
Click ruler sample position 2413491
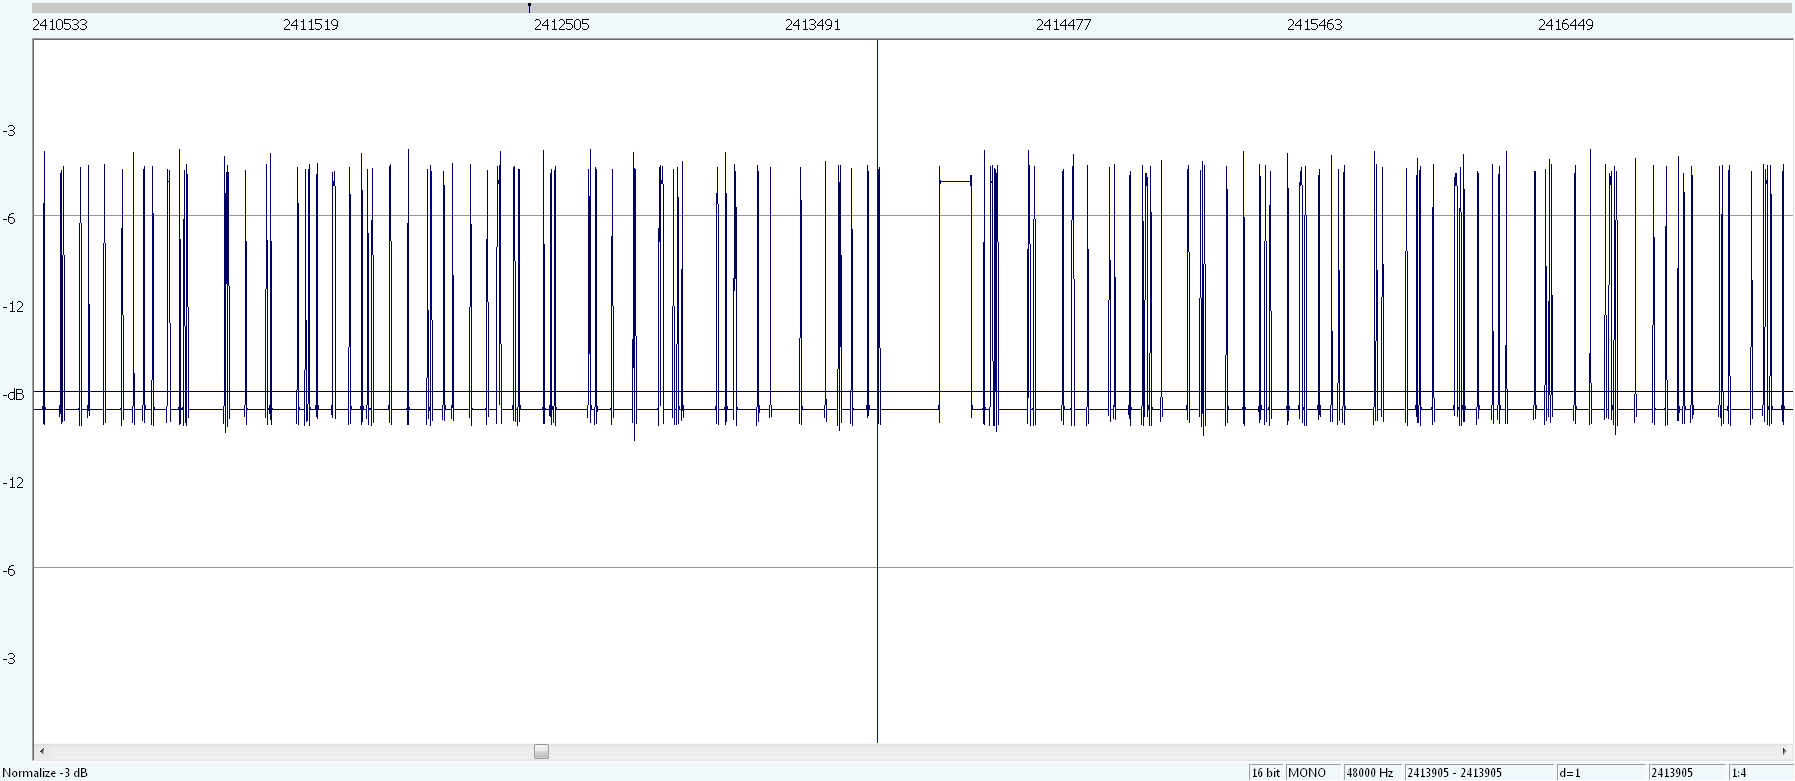tap(813, 25)
